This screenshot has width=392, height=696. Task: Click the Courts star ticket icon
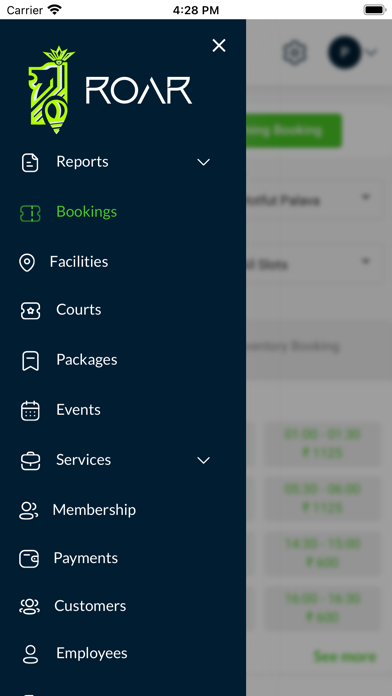pos(30,311)
